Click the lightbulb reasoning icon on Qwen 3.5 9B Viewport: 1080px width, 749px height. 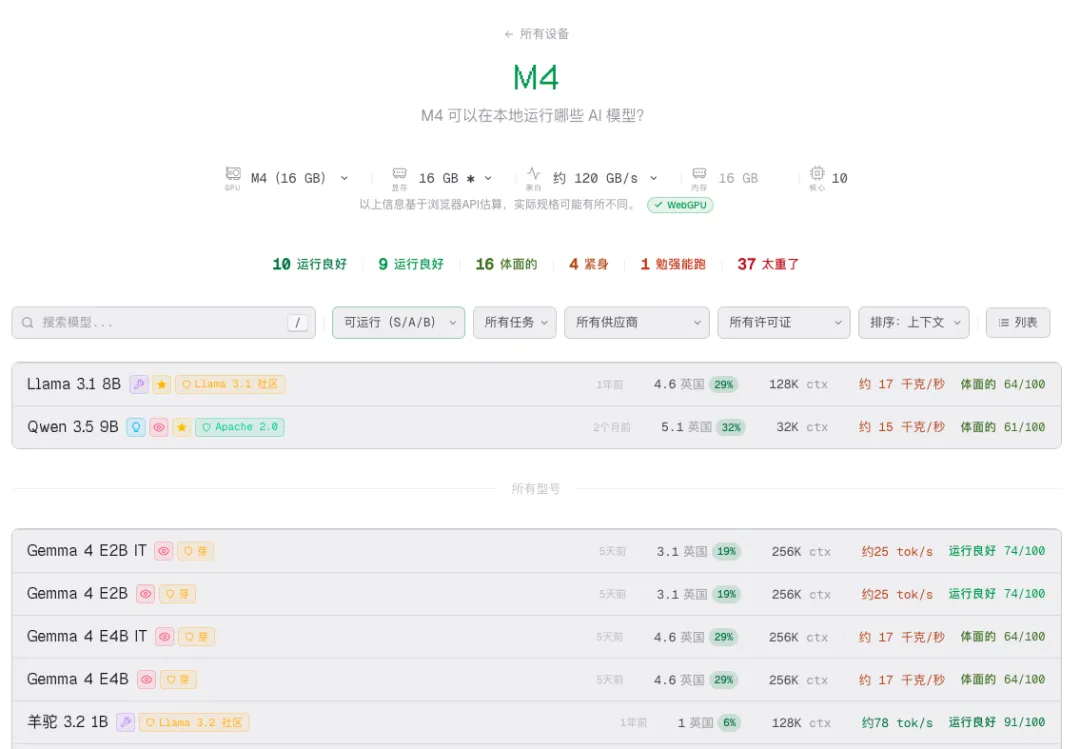(x=136, y=427)
